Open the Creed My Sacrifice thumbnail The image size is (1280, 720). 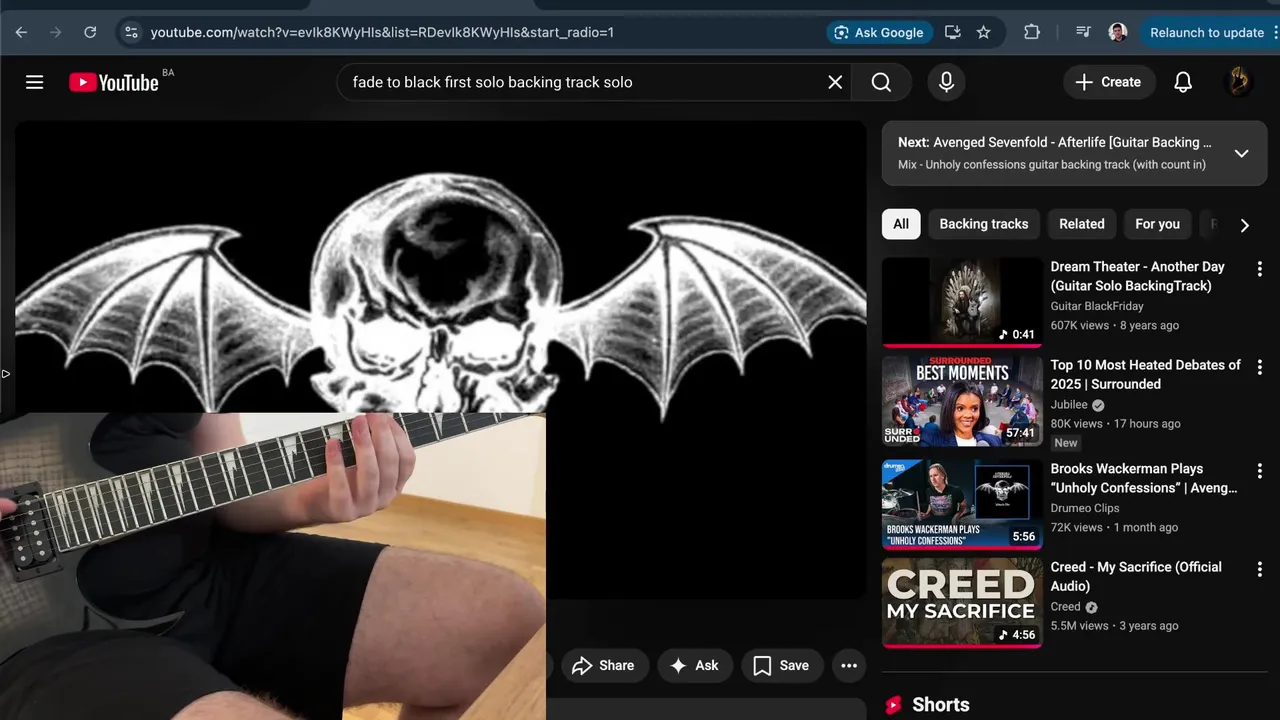[x=962, y=603]
